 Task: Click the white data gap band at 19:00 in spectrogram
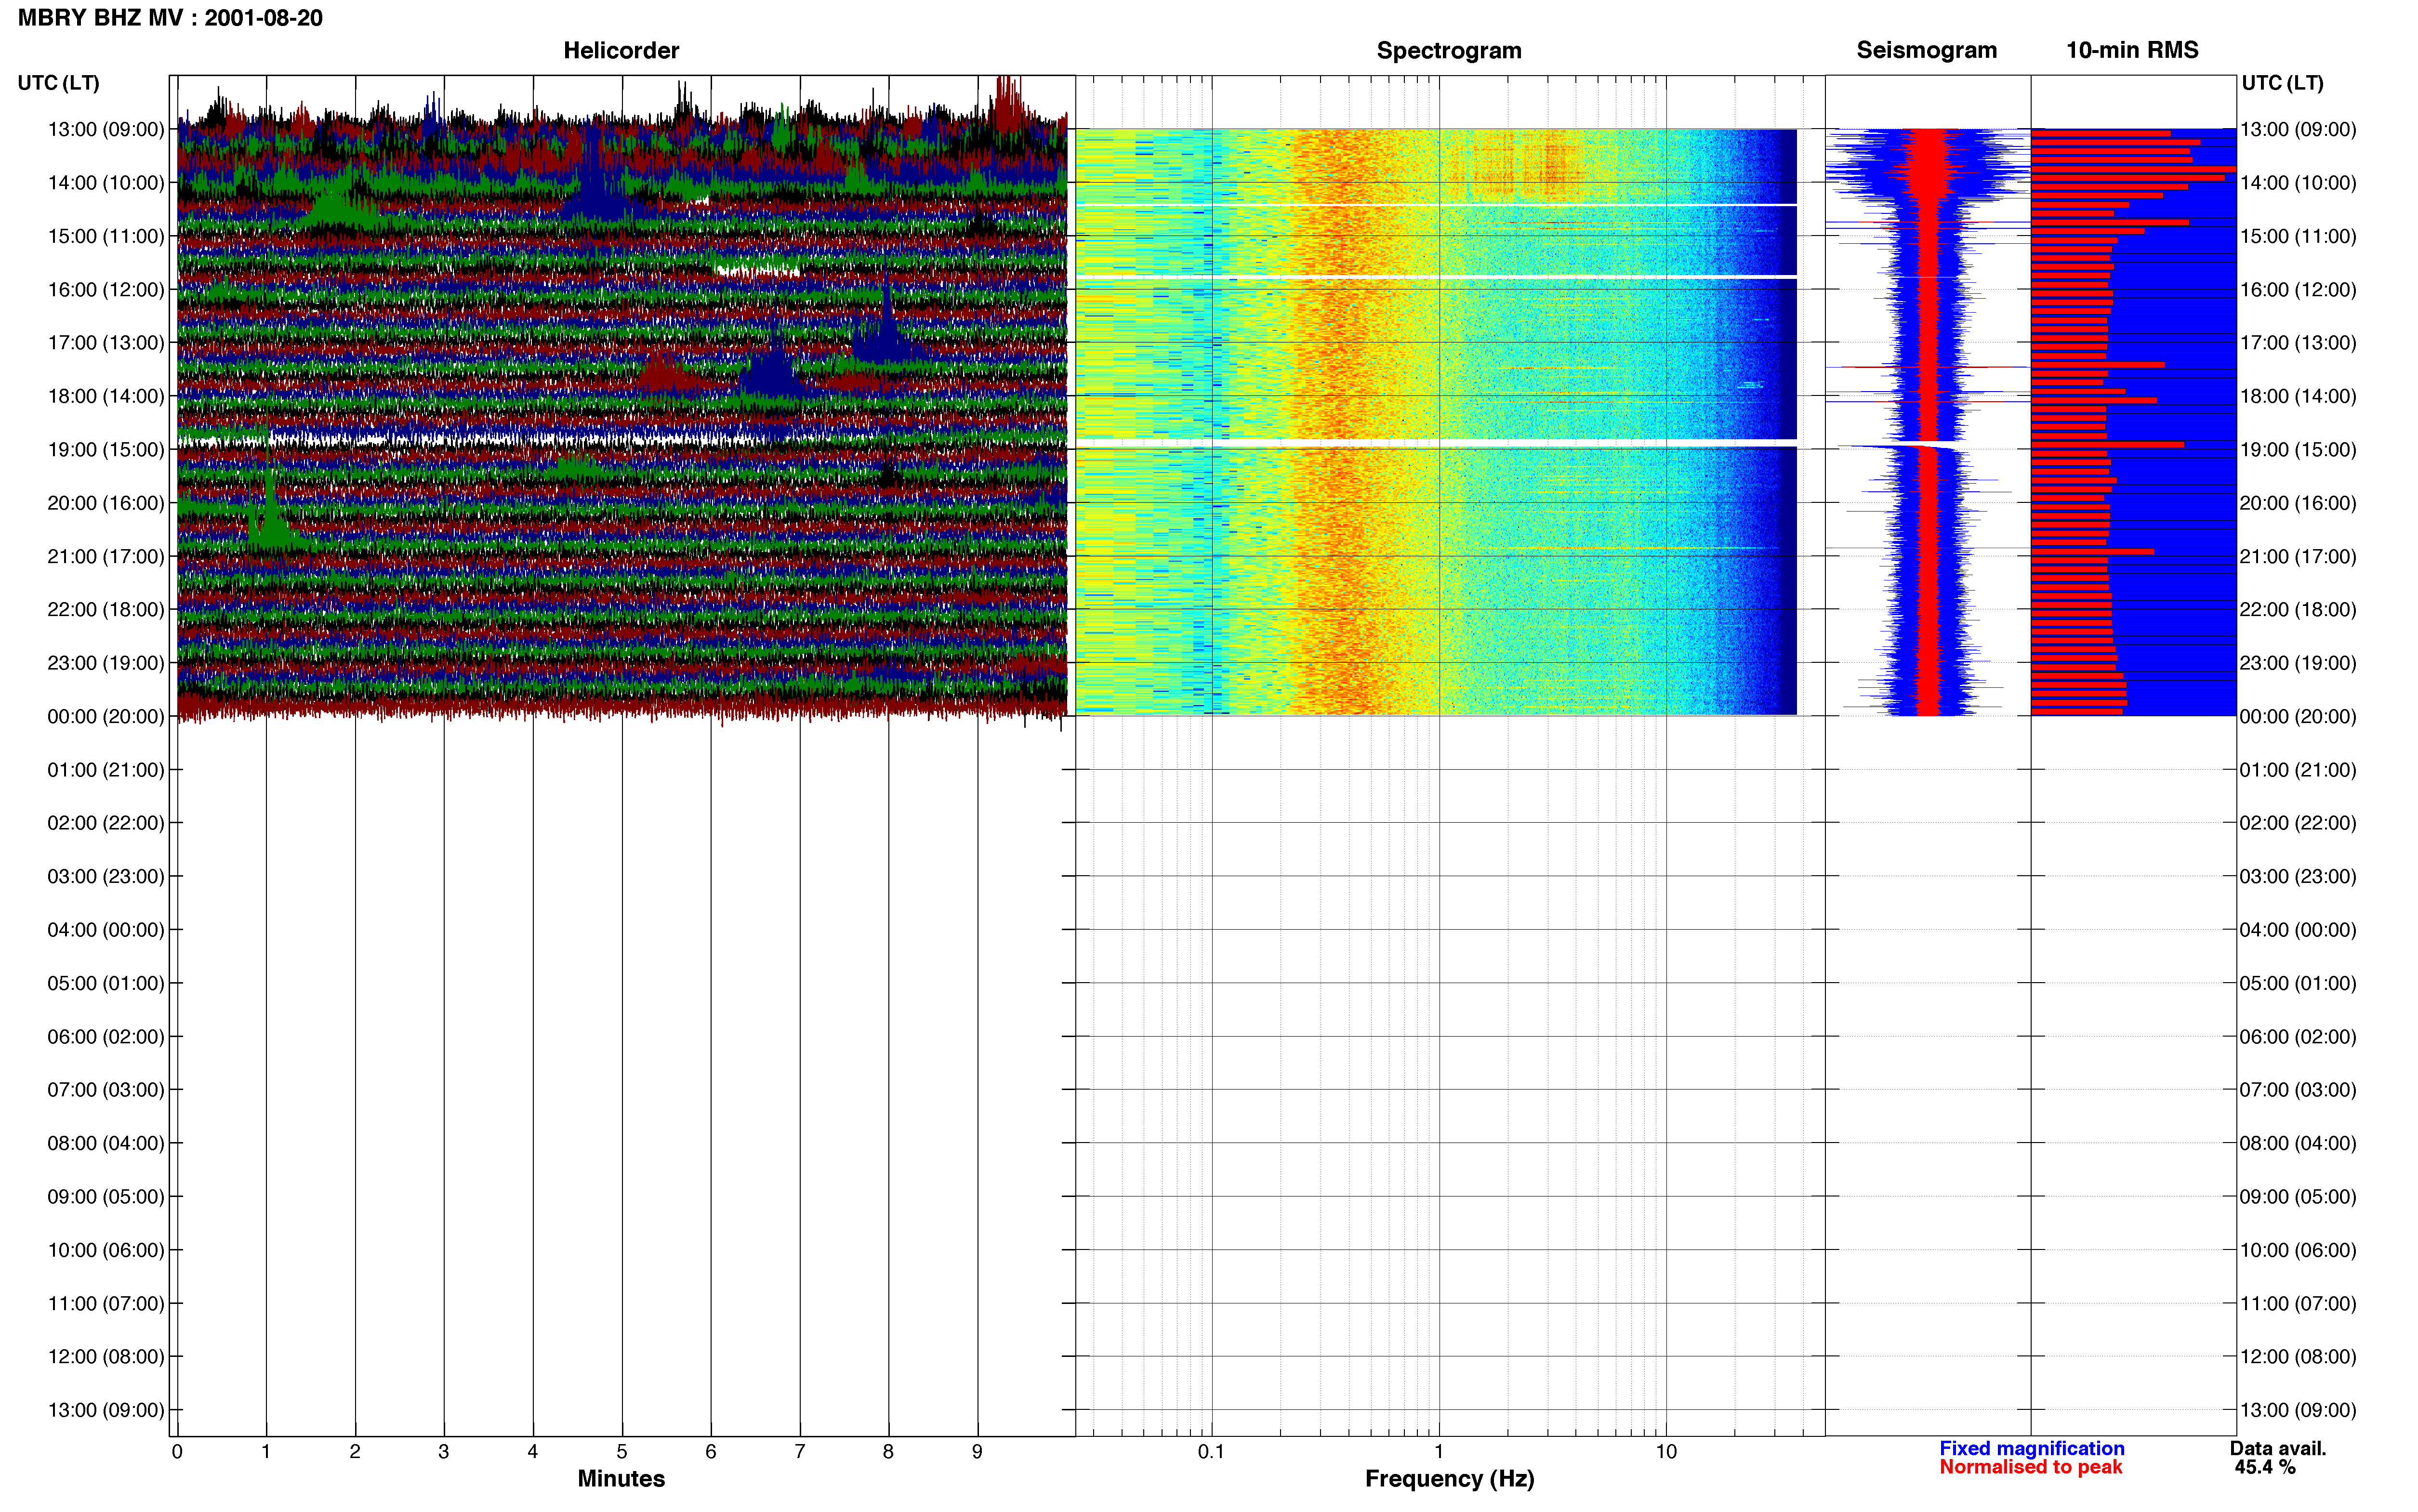(x=1436, y=442)
